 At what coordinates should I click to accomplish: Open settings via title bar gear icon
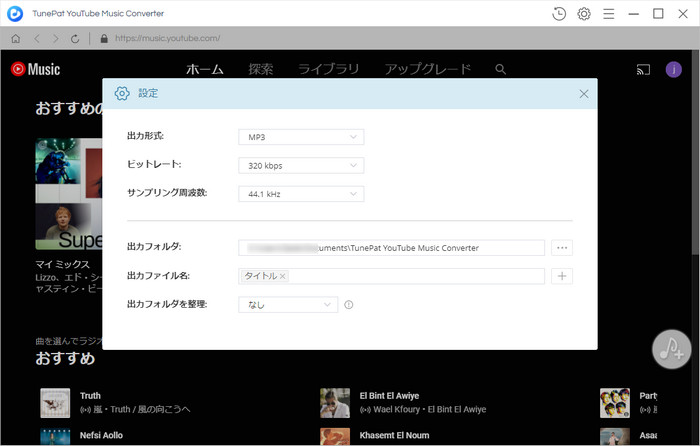point(584,14)
